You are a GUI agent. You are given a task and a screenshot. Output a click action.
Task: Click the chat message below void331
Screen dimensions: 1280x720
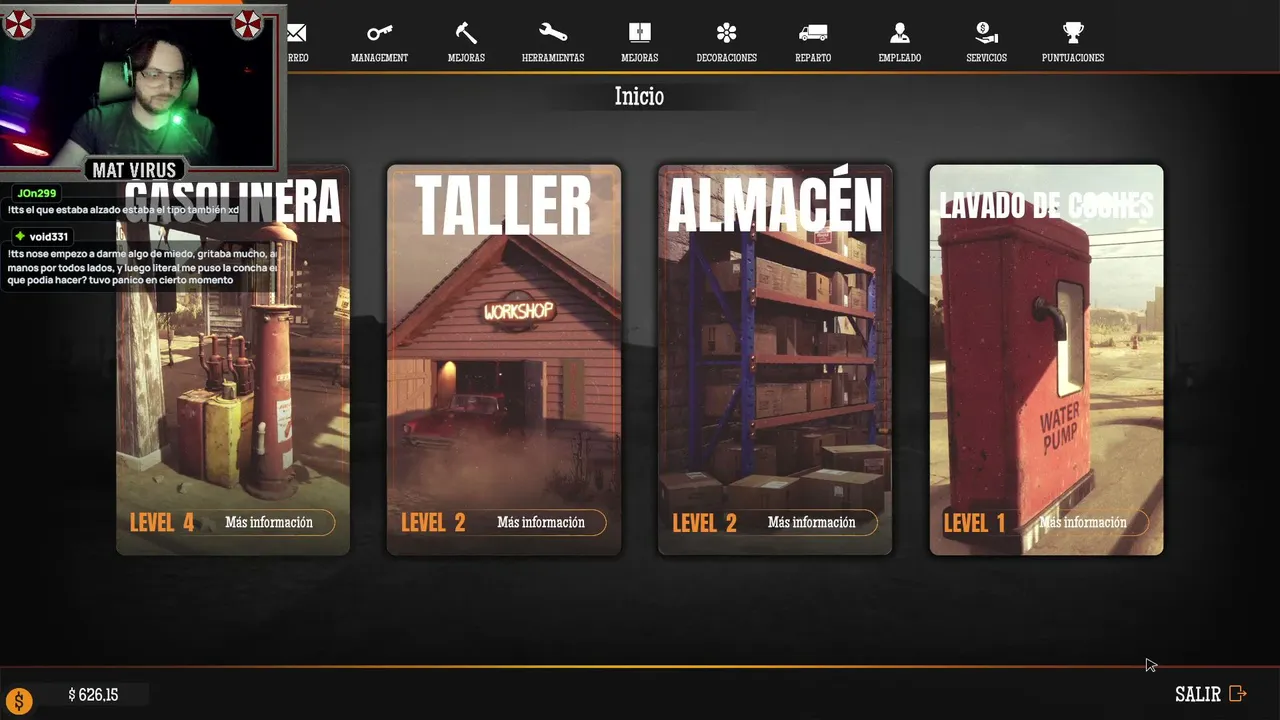(x=143, y=267)
